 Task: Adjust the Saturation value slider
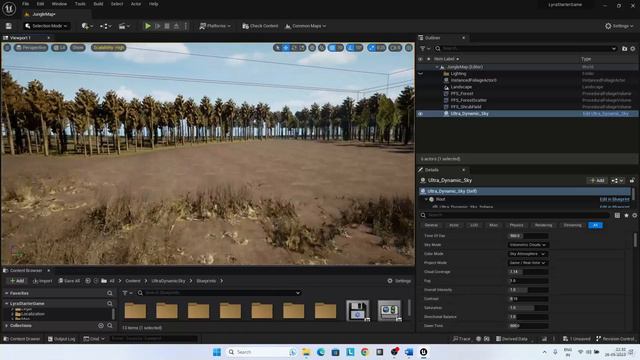point(528,308)
